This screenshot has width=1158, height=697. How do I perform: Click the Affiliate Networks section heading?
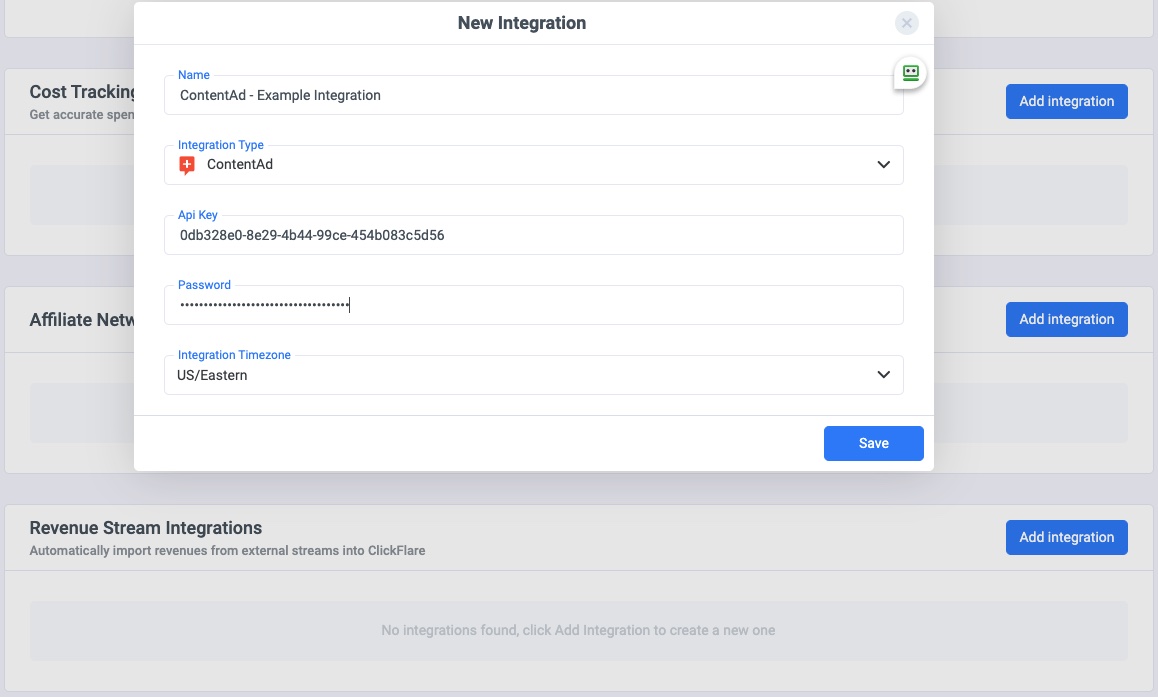[x=82, y=320]
